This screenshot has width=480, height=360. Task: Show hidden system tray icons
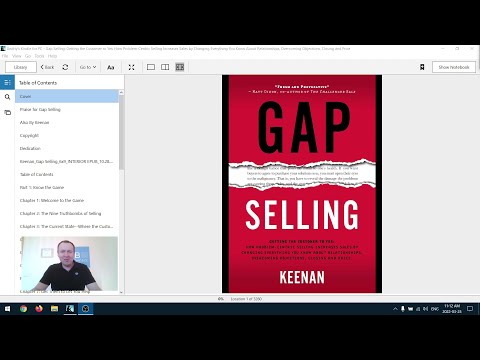pos(395,309)
